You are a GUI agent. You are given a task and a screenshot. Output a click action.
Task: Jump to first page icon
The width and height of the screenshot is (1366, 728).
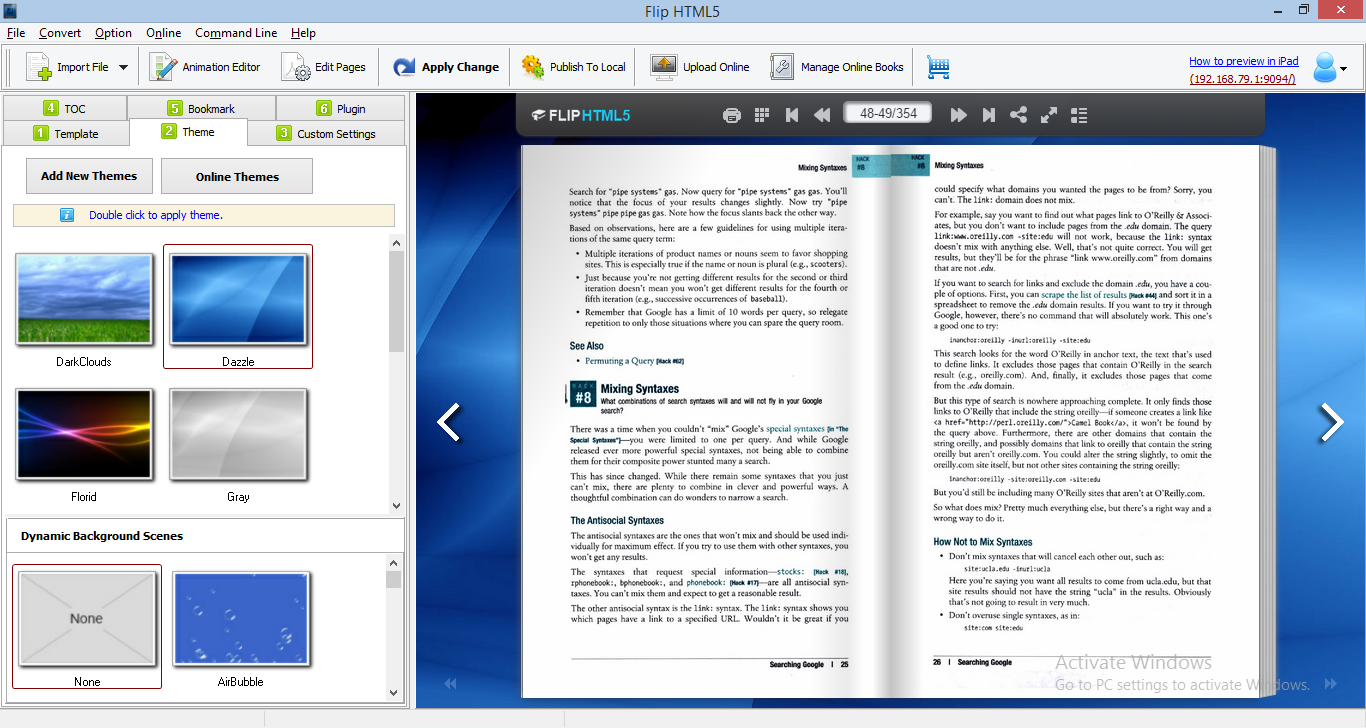click(x=792, y=115)
